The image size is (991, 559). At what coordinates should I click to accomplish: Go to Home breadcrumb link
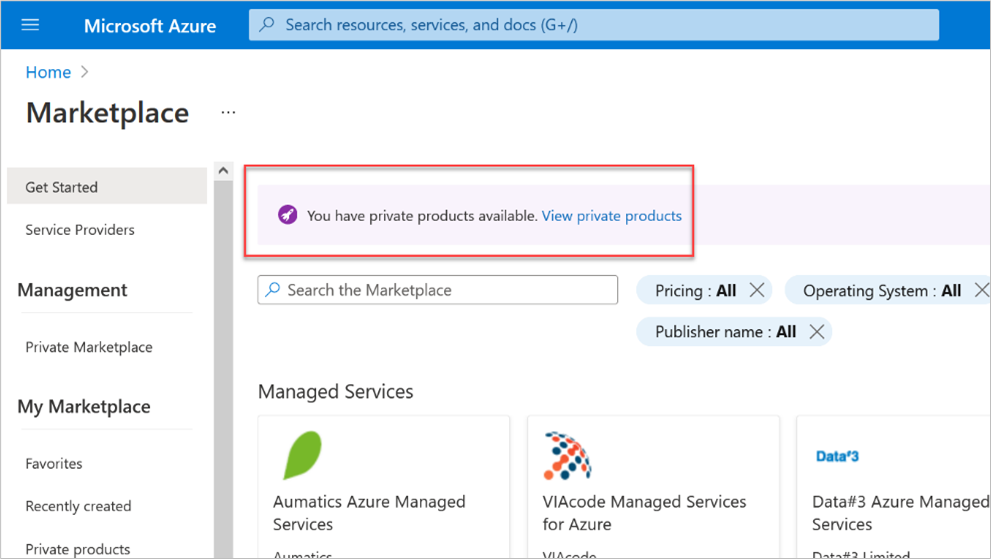point(48,72)
